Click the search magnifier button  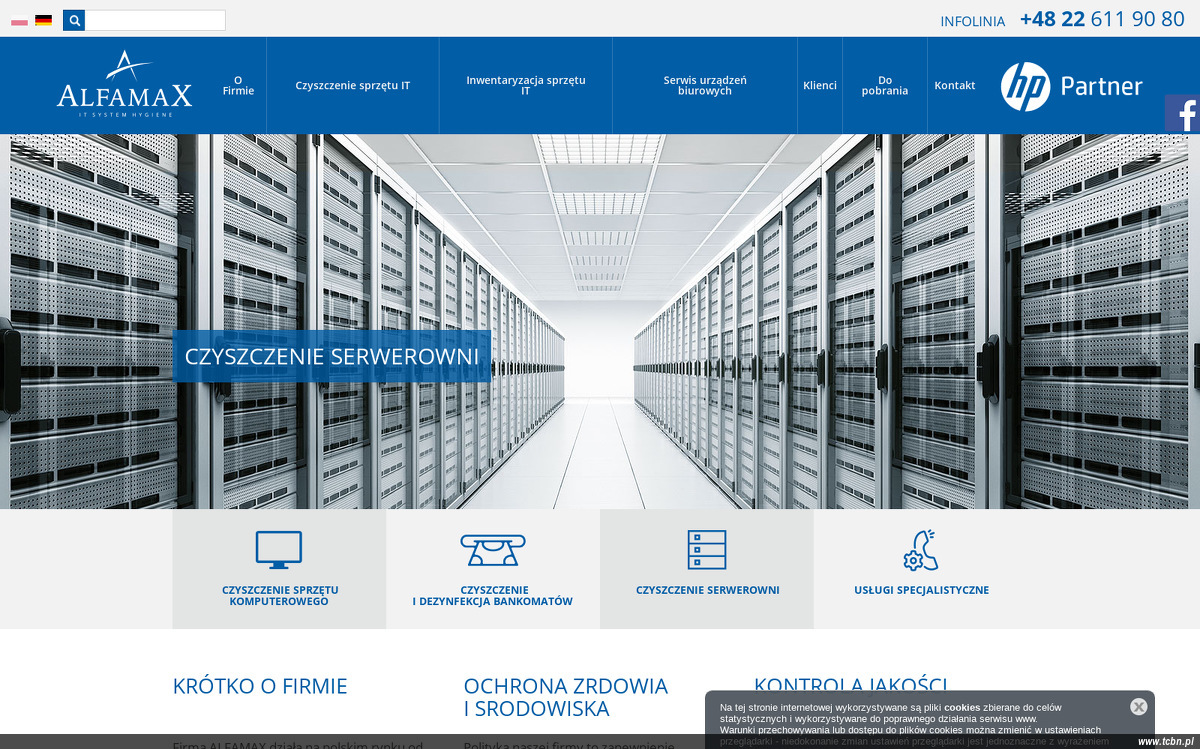pos(74,20)
